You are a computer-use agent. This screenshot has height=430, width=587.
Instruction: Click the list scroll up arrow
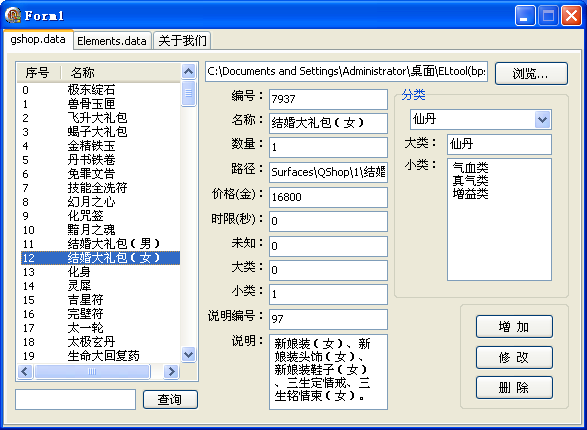pos(188,71)
